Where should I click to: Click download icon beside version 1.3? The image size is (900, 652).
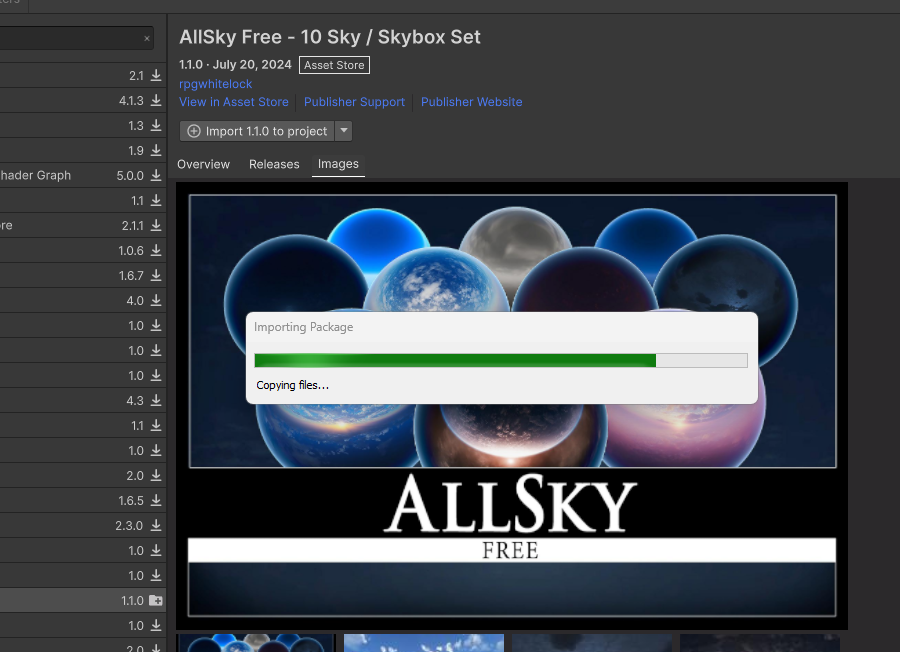point(156,126)
